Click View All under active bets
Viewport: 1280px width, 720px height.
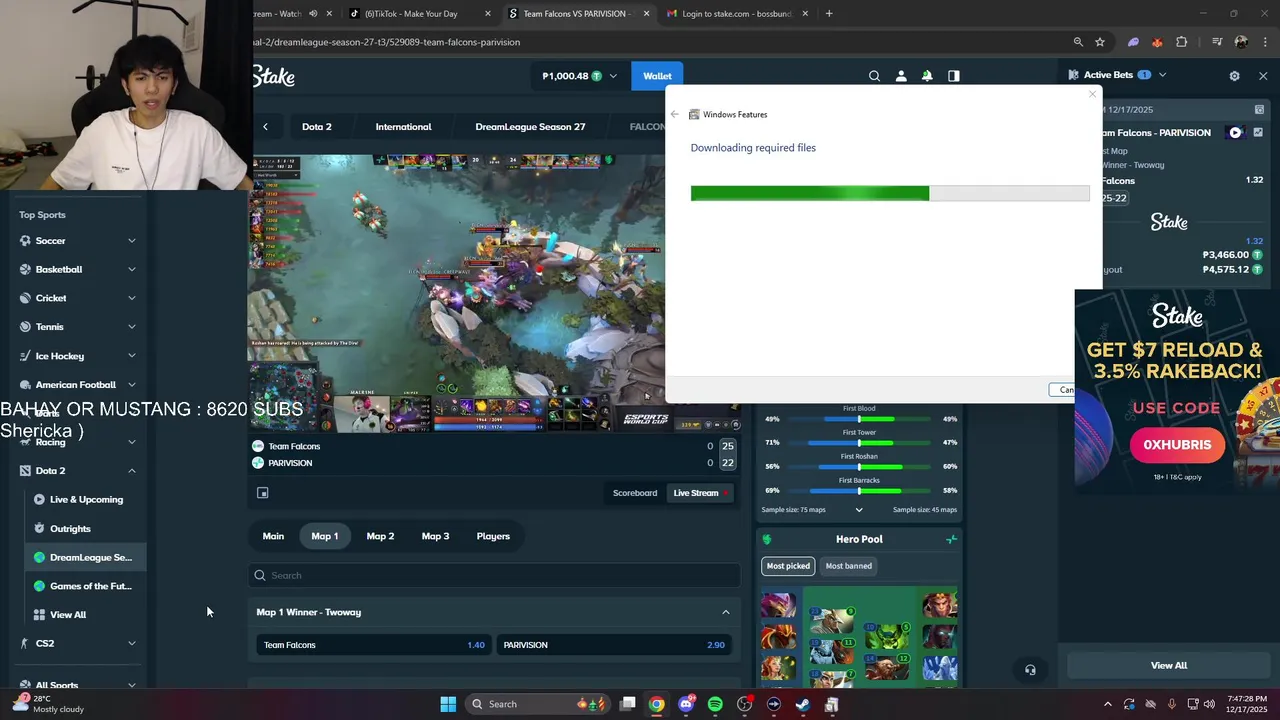point(1168,666)
